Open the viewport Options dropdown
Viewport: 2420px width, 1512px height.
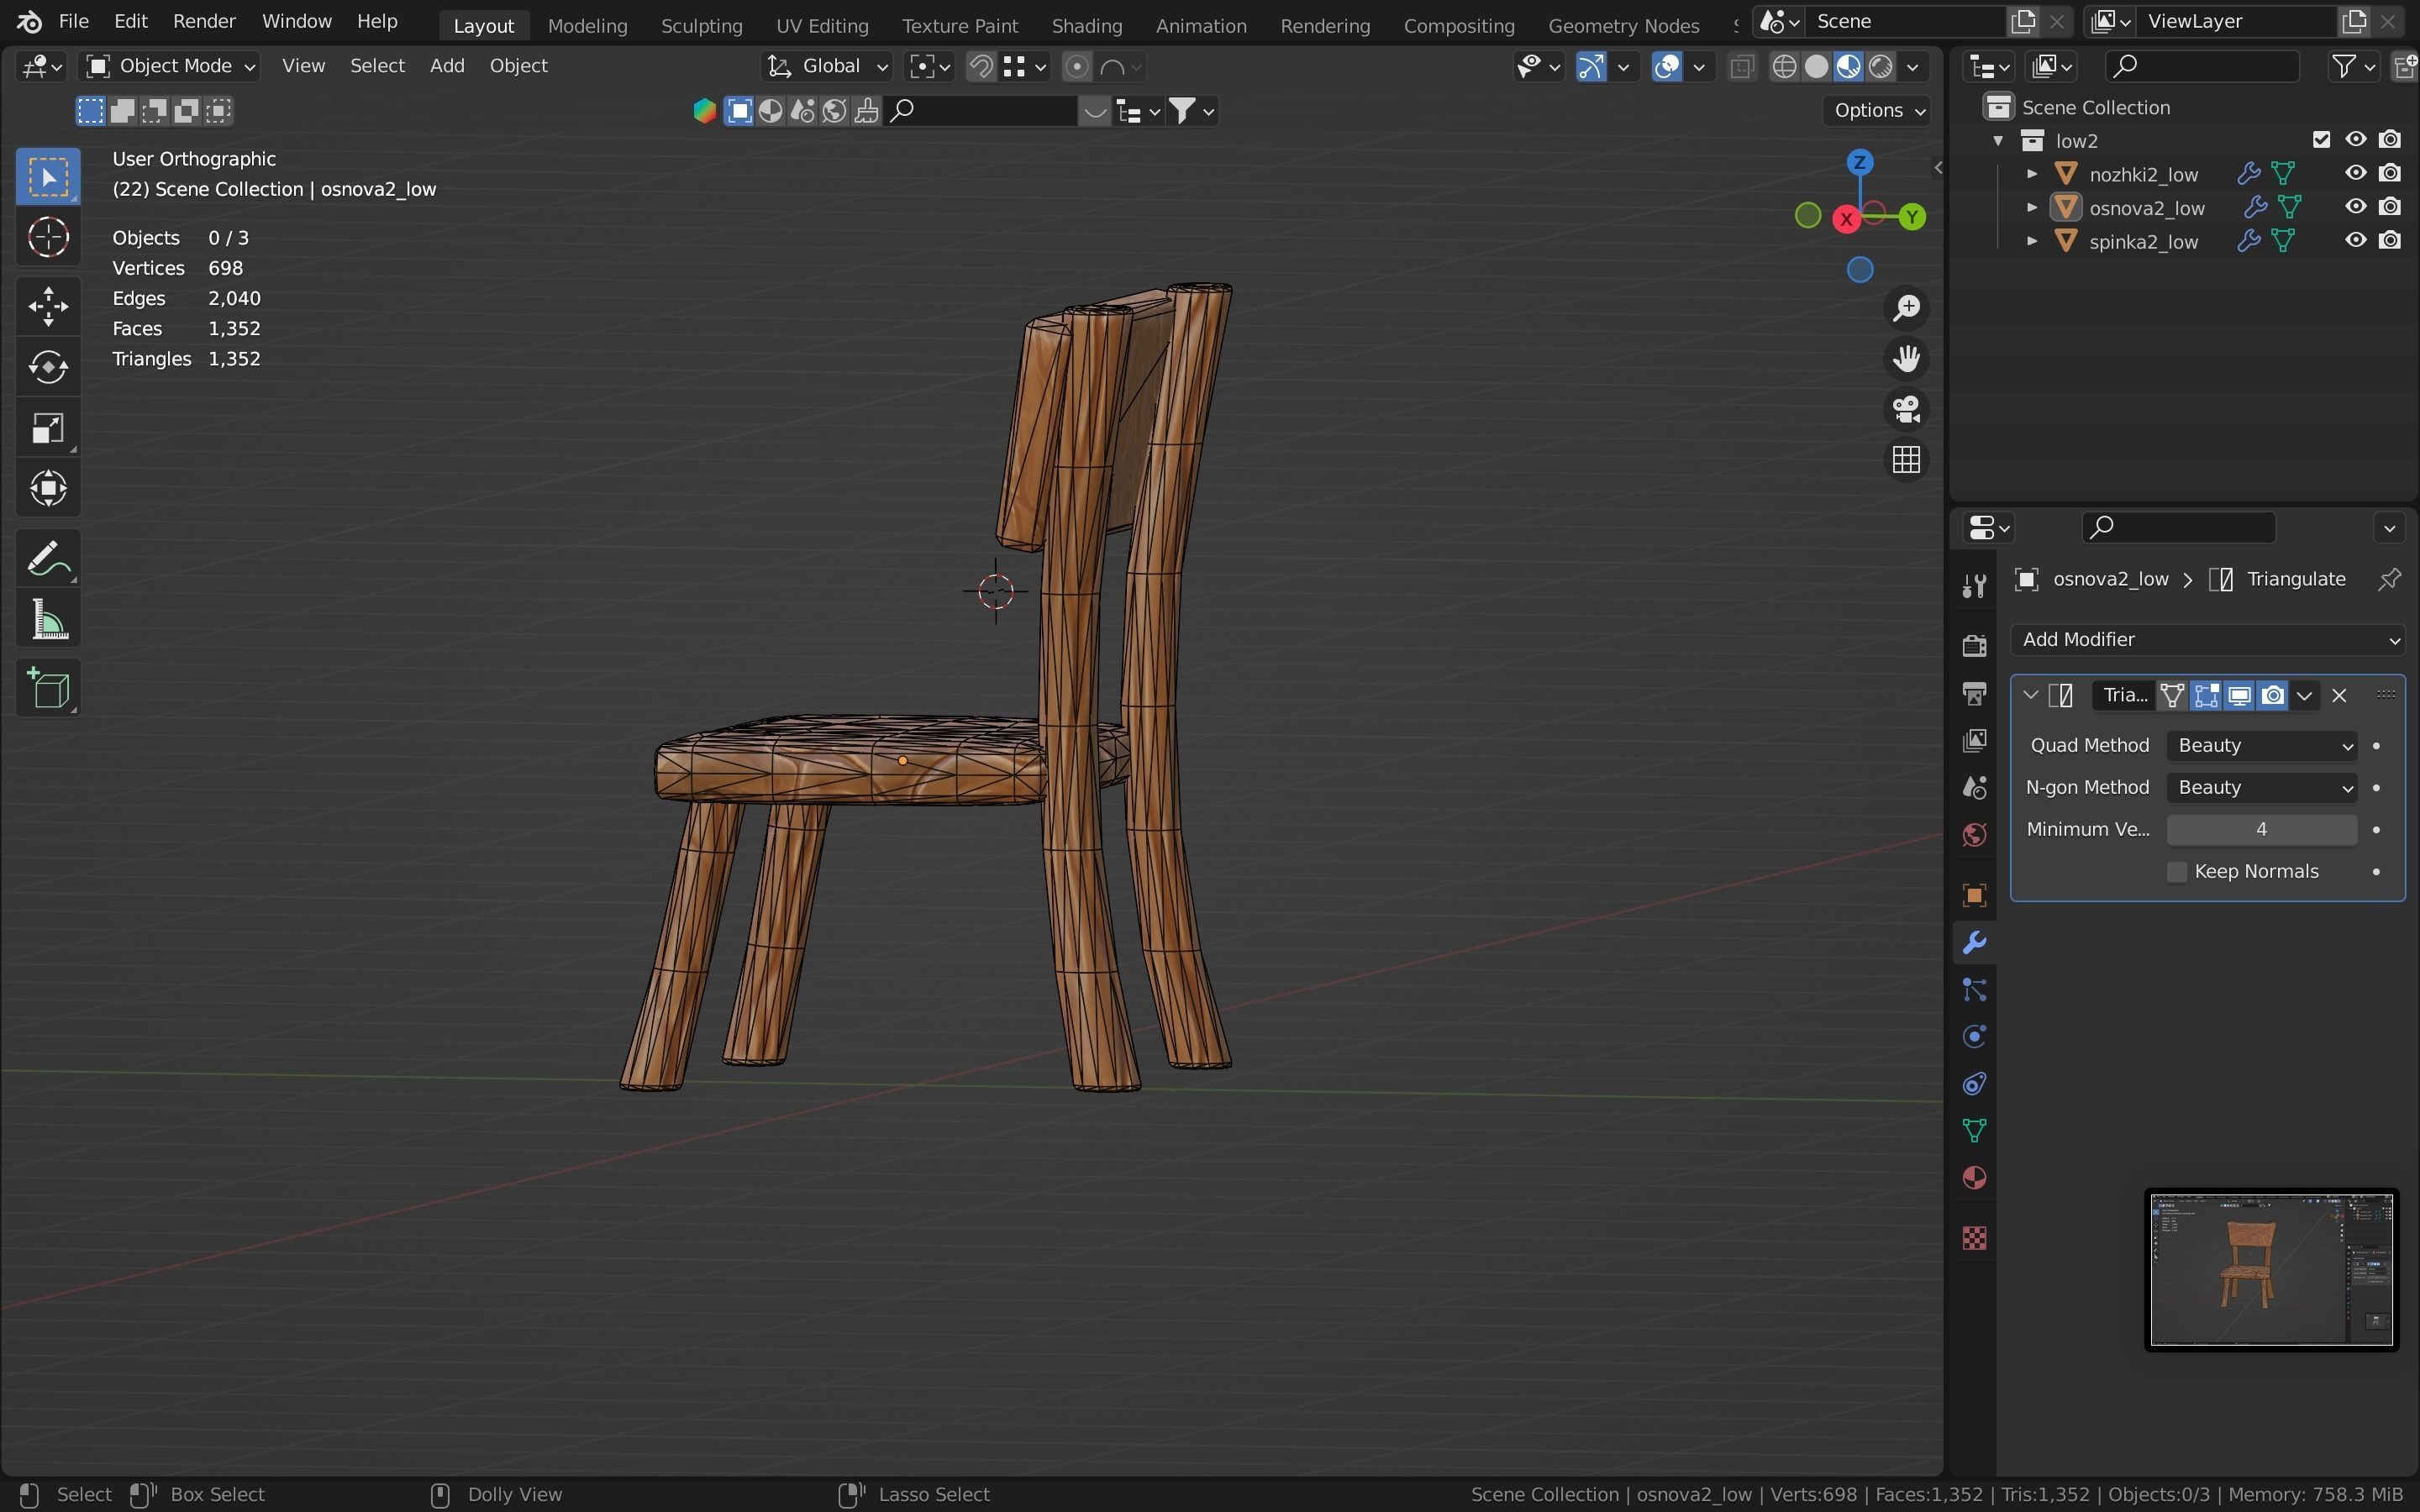click(x=1878, y=111)
